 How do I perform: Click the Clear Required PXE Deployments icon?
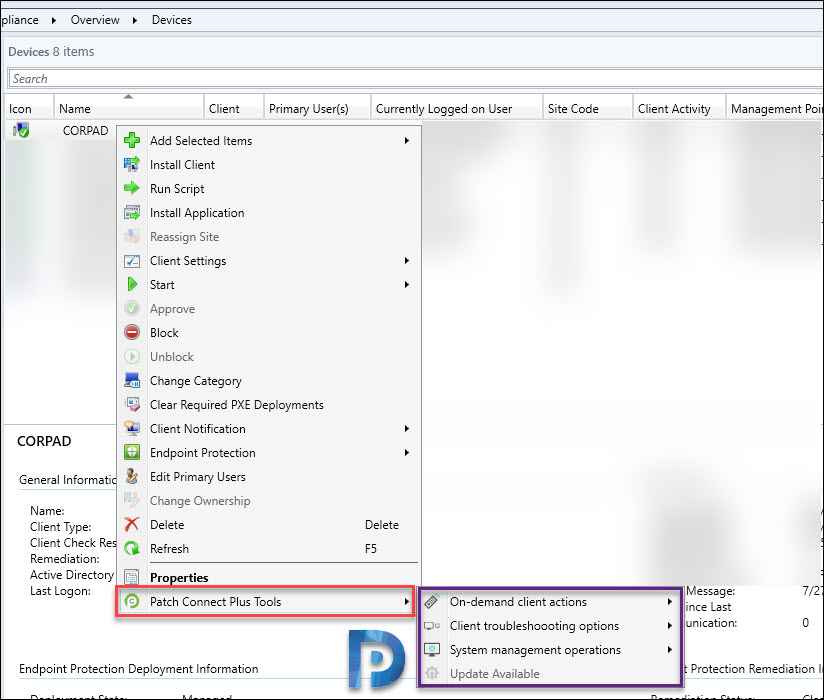[x=132, y=404]
